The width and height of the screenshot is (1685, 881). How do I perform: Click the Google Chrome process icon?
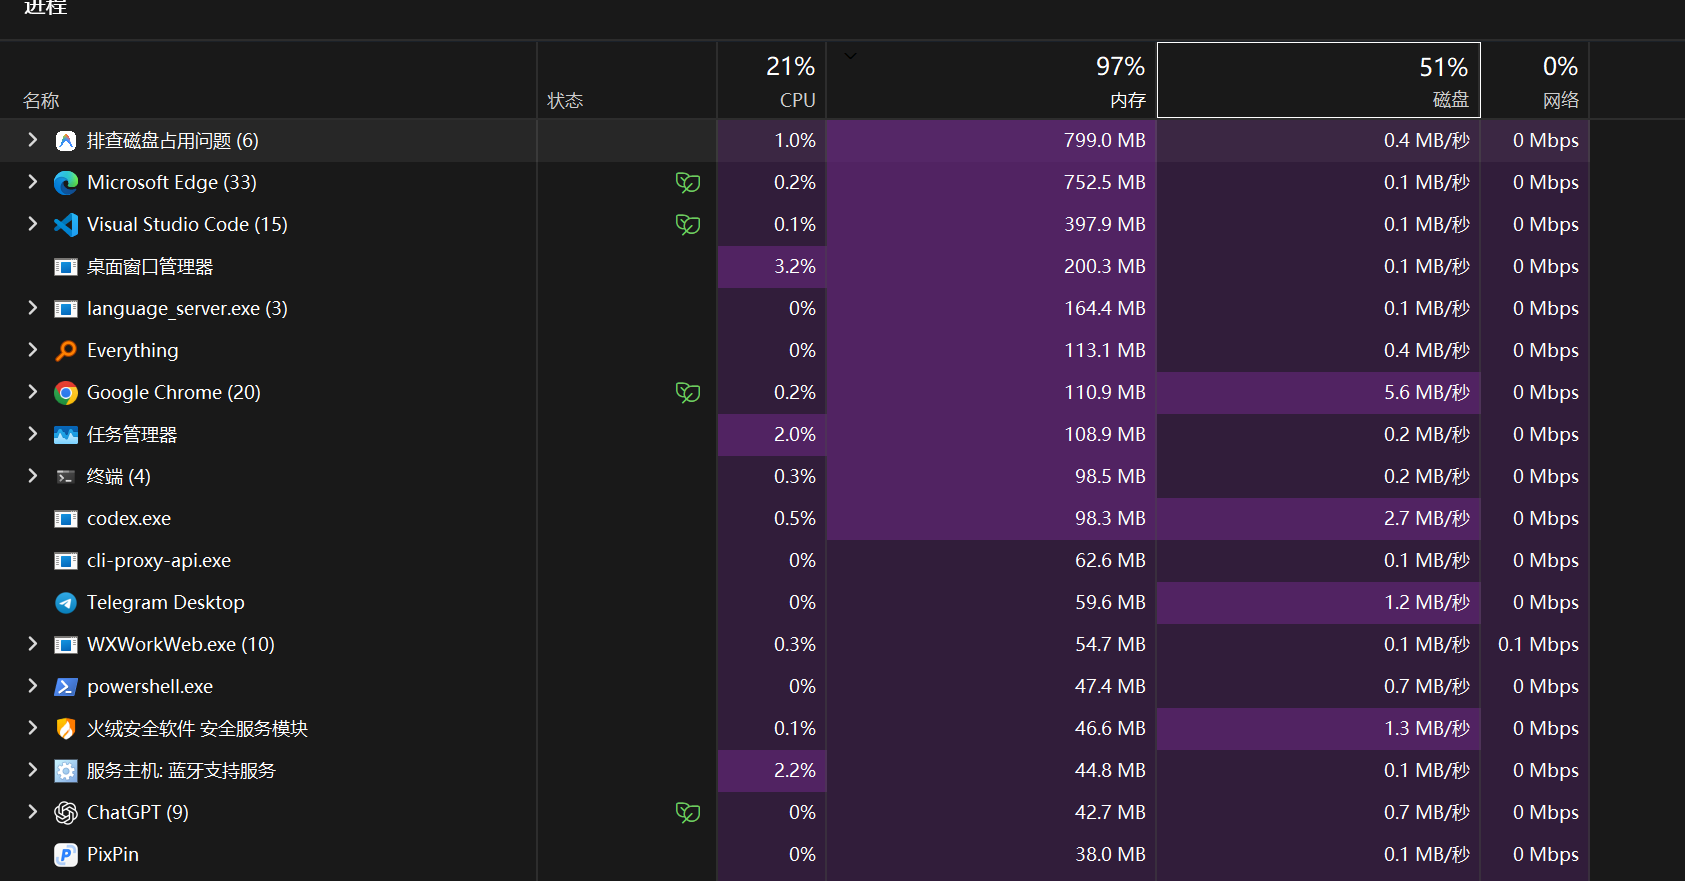point(66,393)
